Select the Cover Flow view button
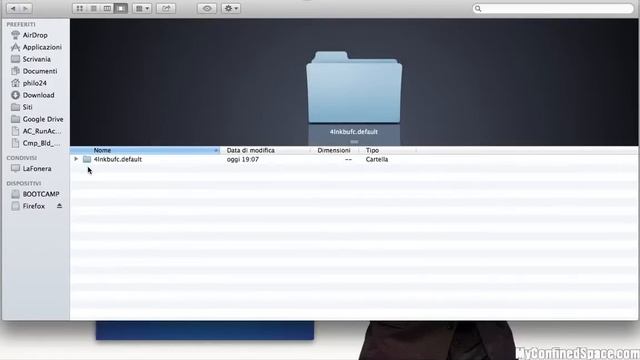 tap(121, 8)
